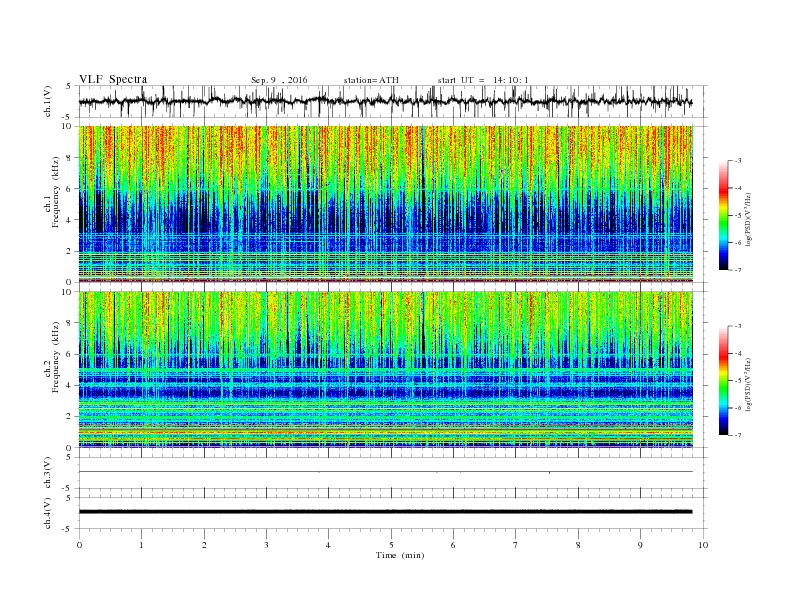
Task: Click the ch.1 spectrogram color bar
Action: (x=724, y=215)
